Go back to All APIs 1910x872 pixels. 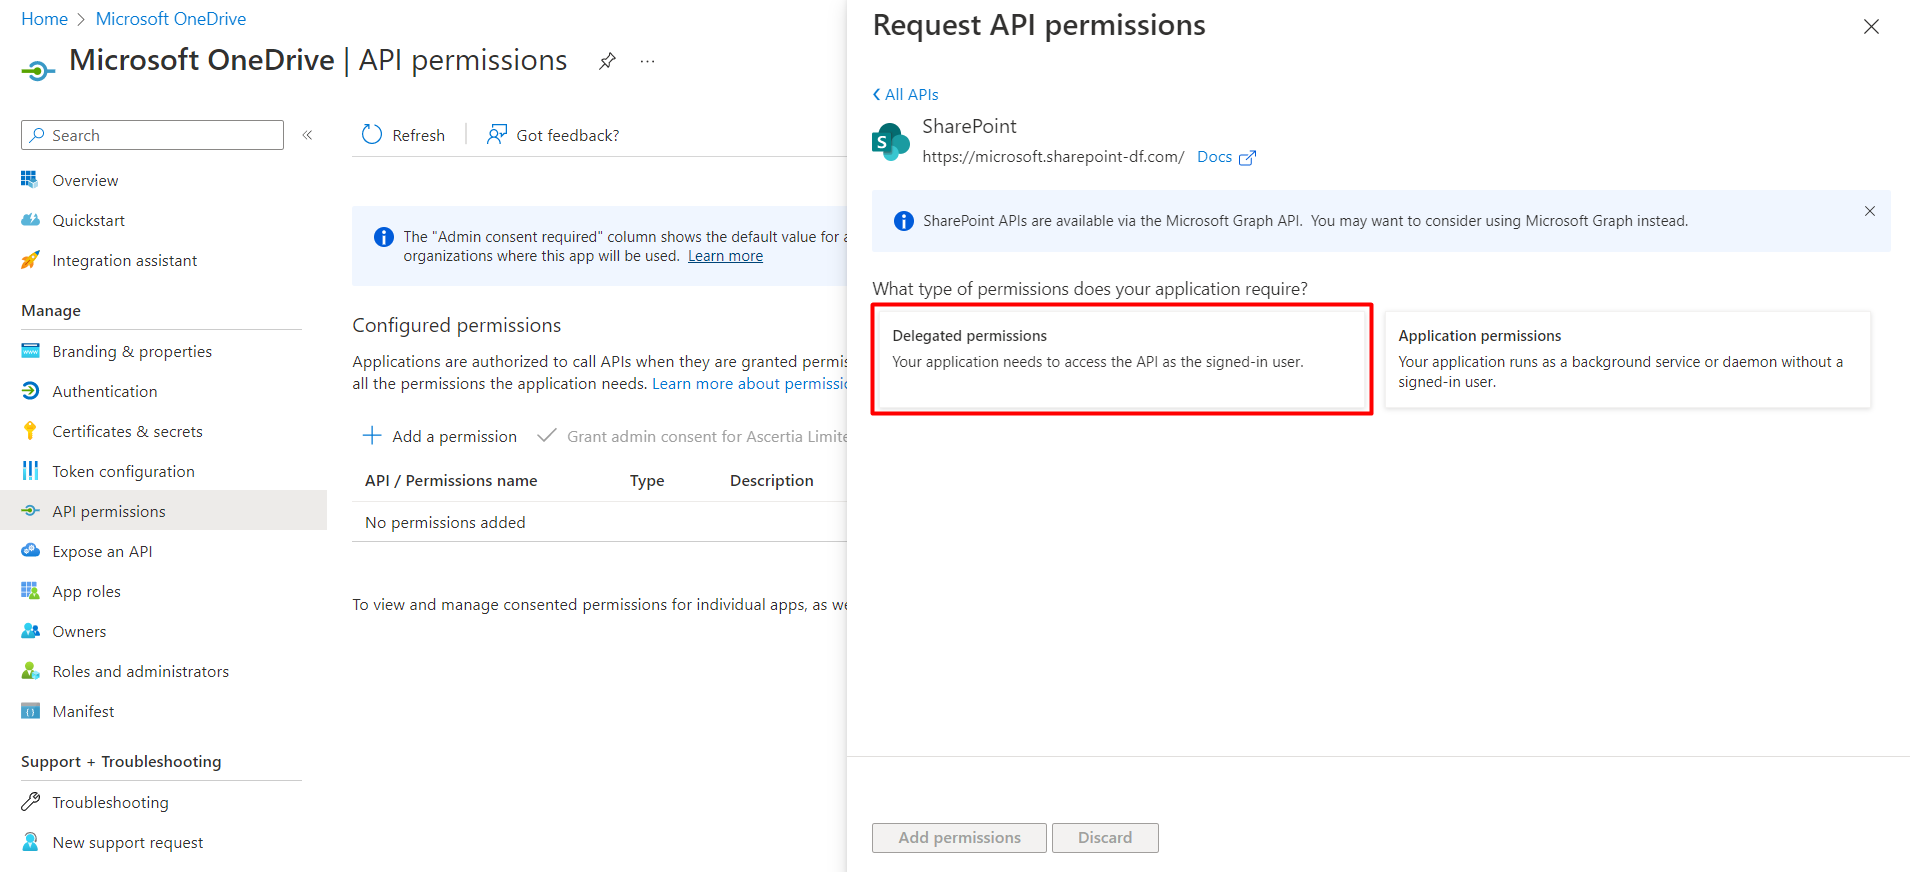click(x=906, y=94)
